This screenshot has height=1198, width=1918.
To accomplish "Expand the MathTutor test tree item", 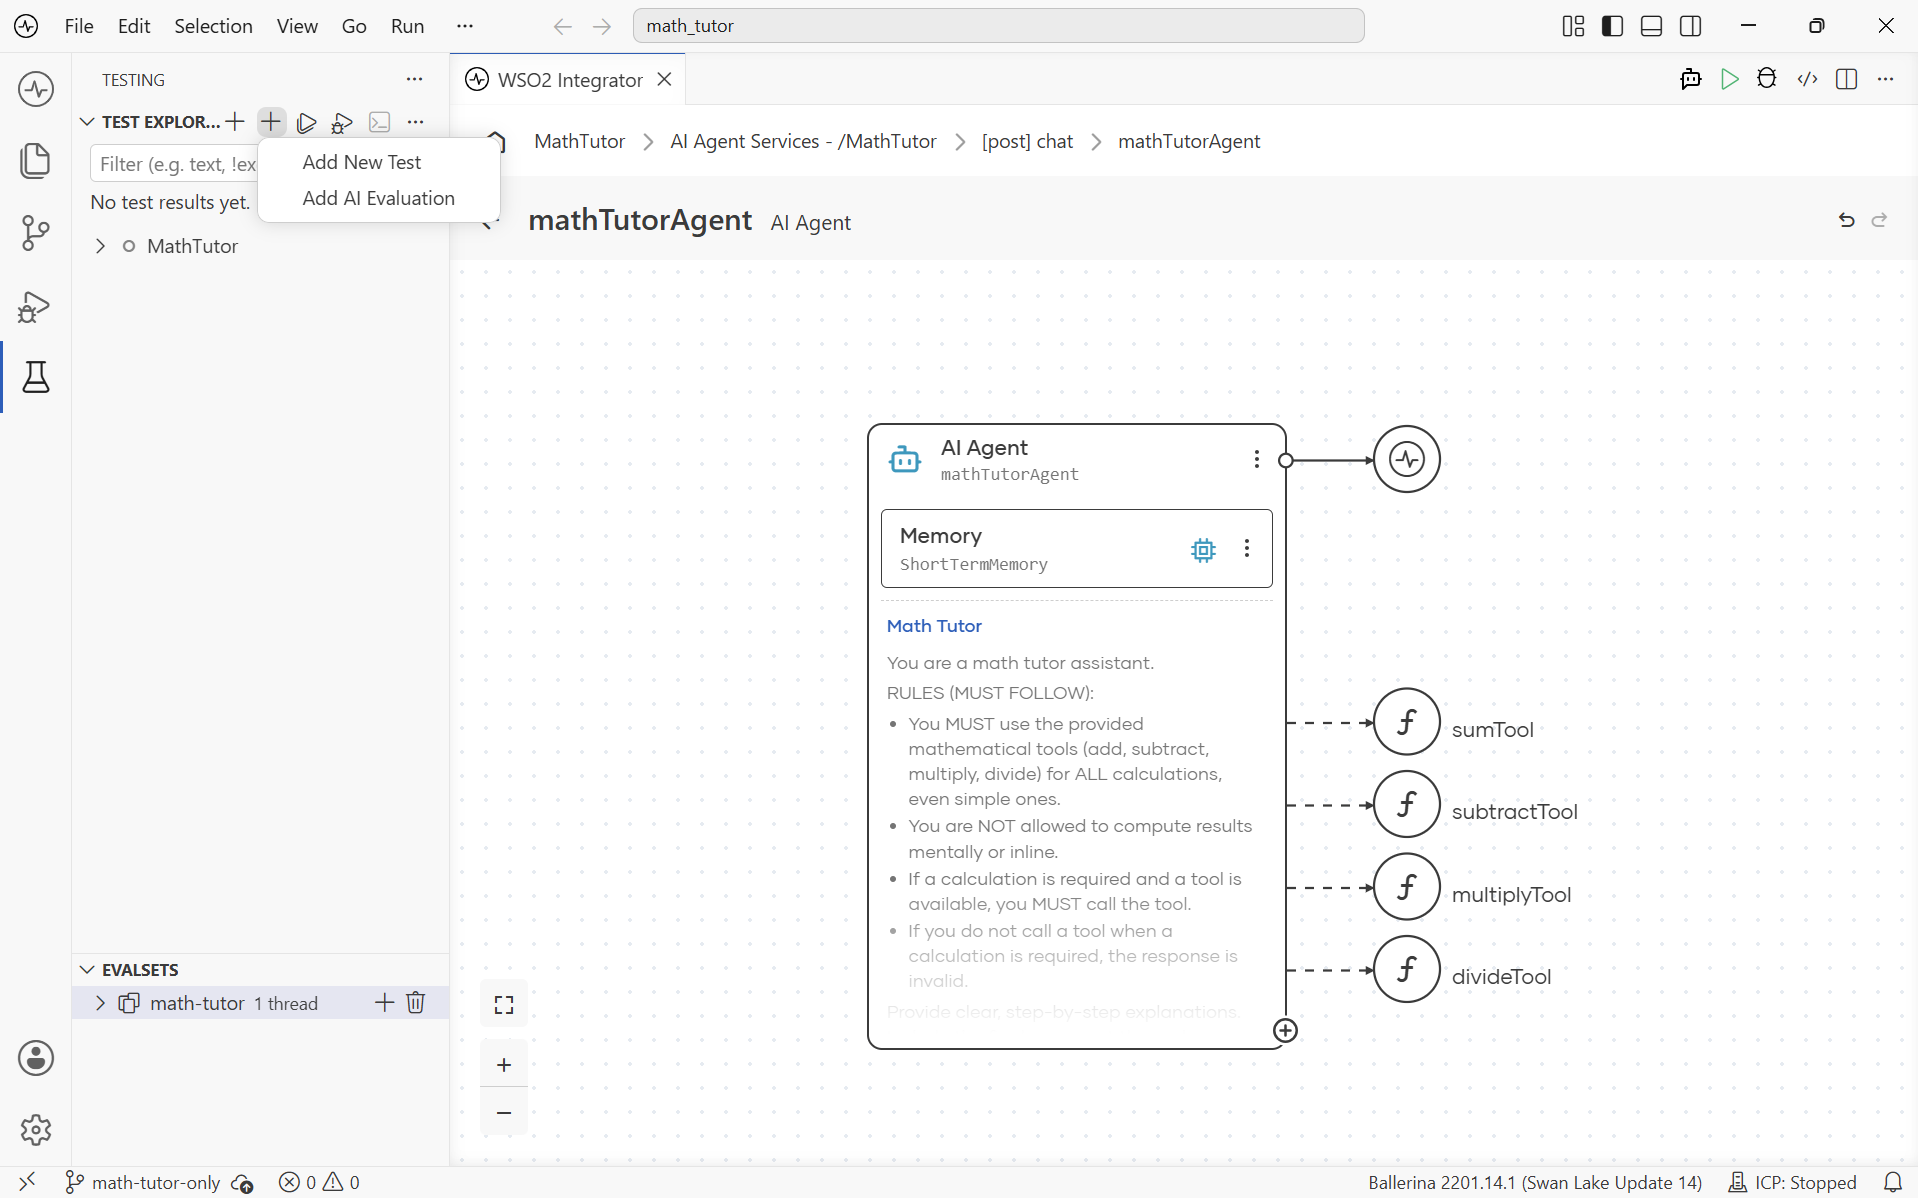I will 100,246.
